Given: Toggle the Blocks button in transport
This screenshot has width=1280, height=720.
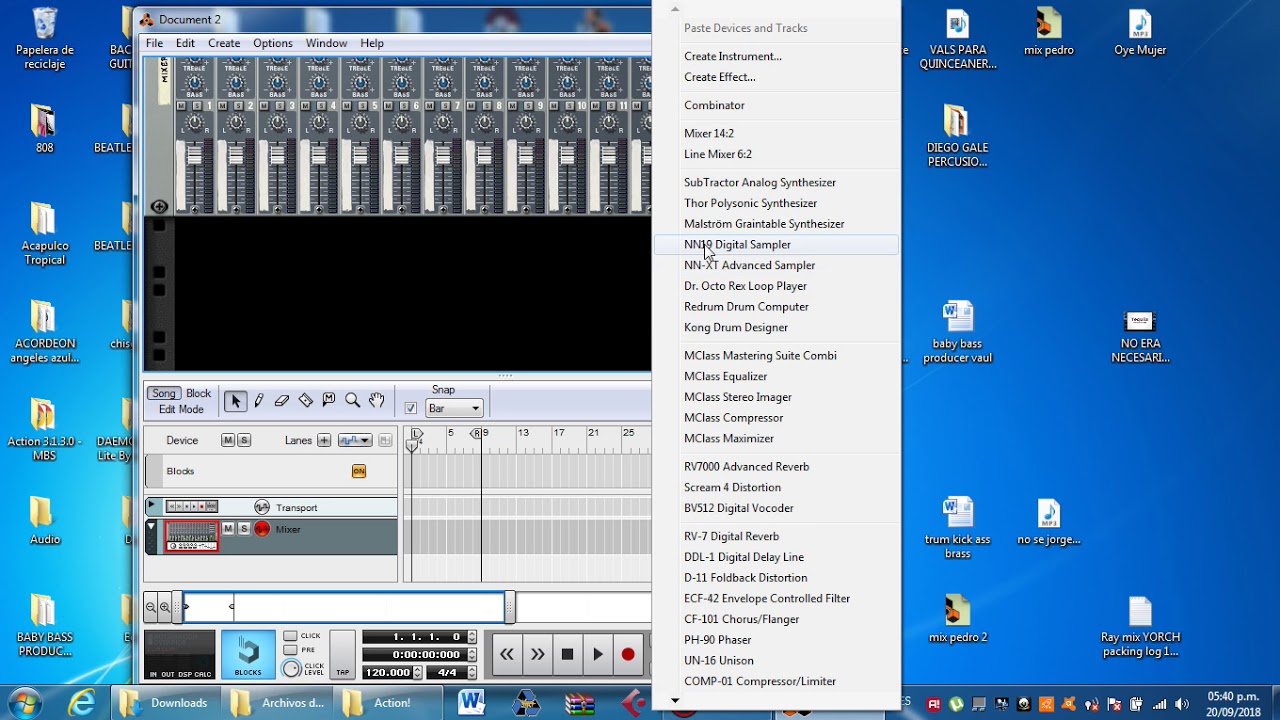Looking at the screenshot, I should coord(248,655).
